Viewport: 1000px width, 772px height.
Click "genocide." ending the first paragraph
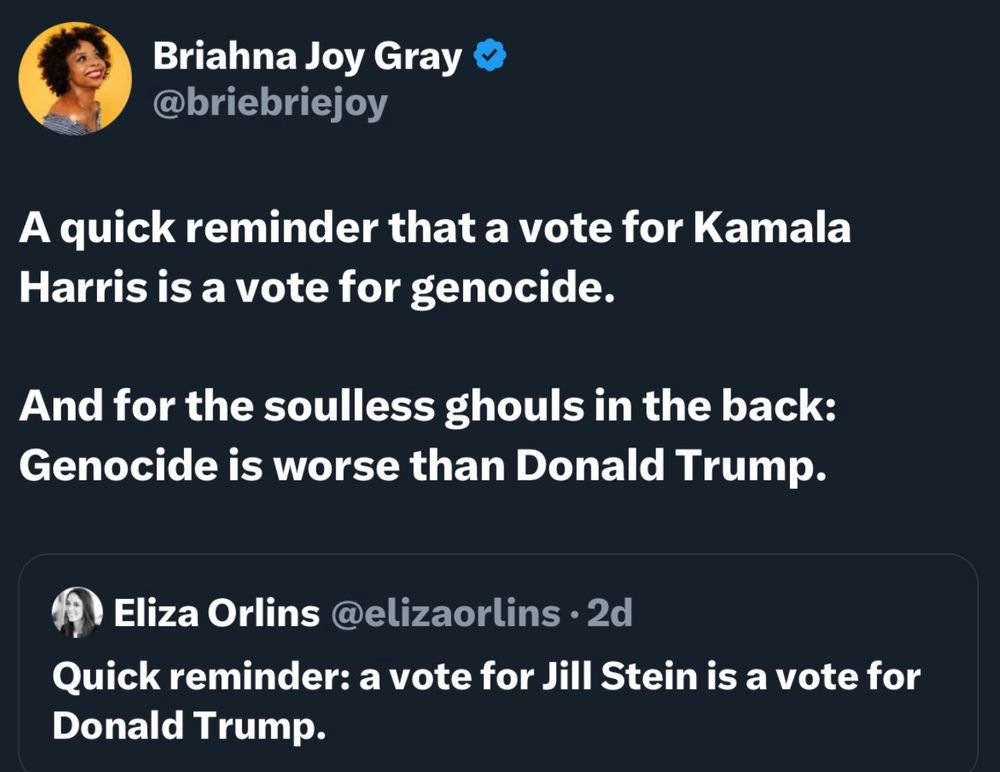[510, 289]
